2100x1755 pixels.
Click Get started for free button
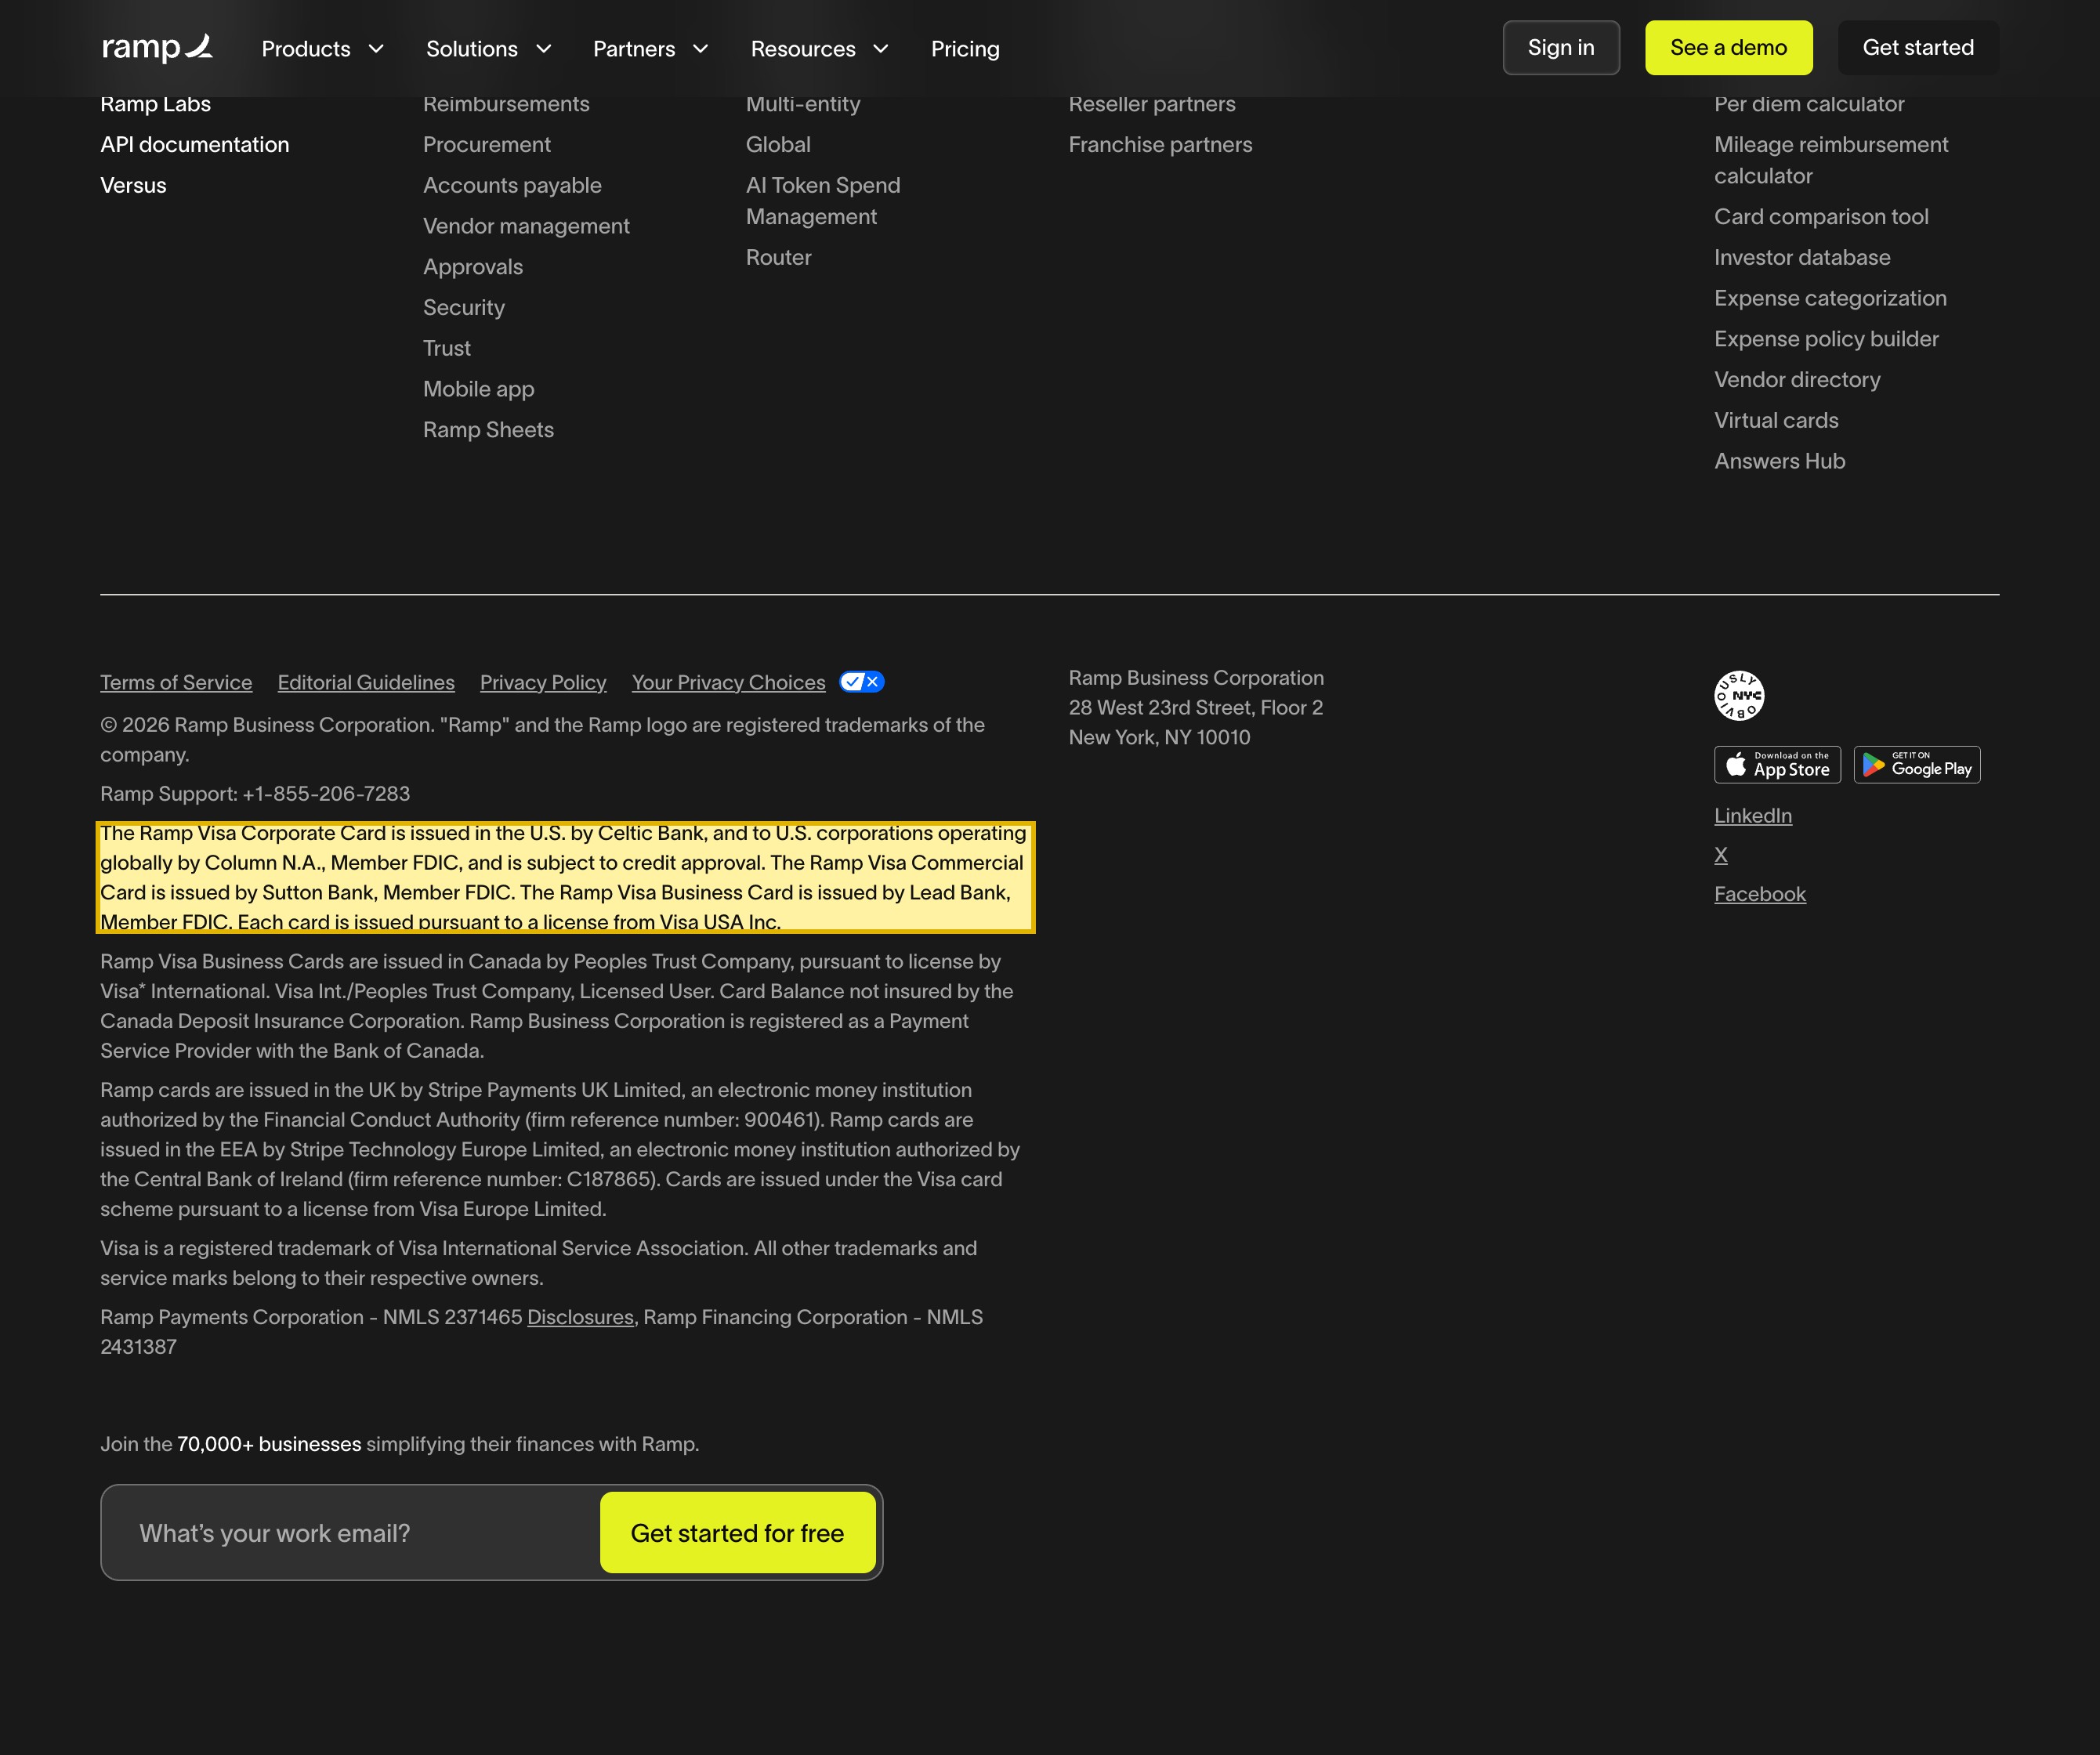click(x=737, y=1532)
